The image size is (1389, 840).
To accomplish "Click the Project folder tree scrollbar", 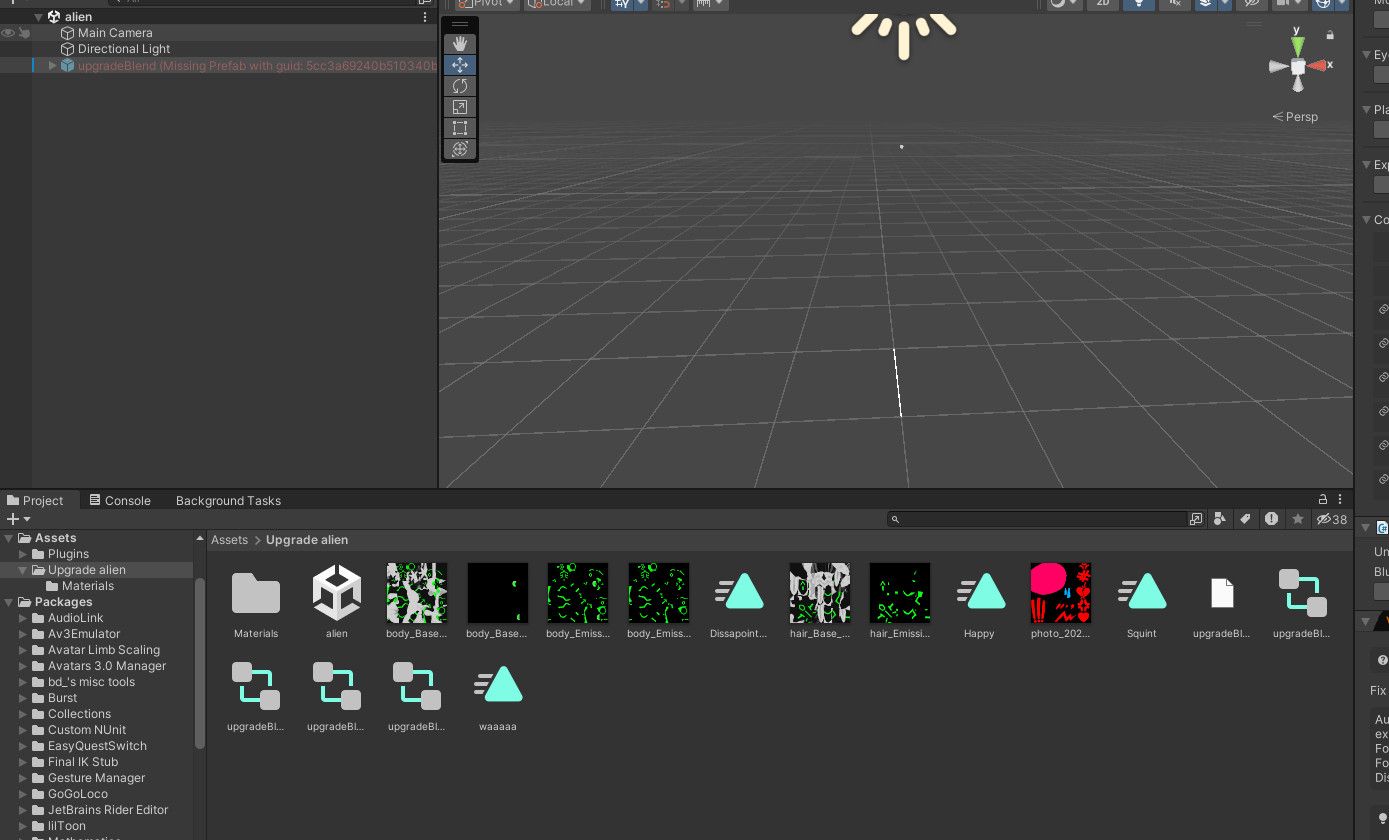I will [200, 662].
